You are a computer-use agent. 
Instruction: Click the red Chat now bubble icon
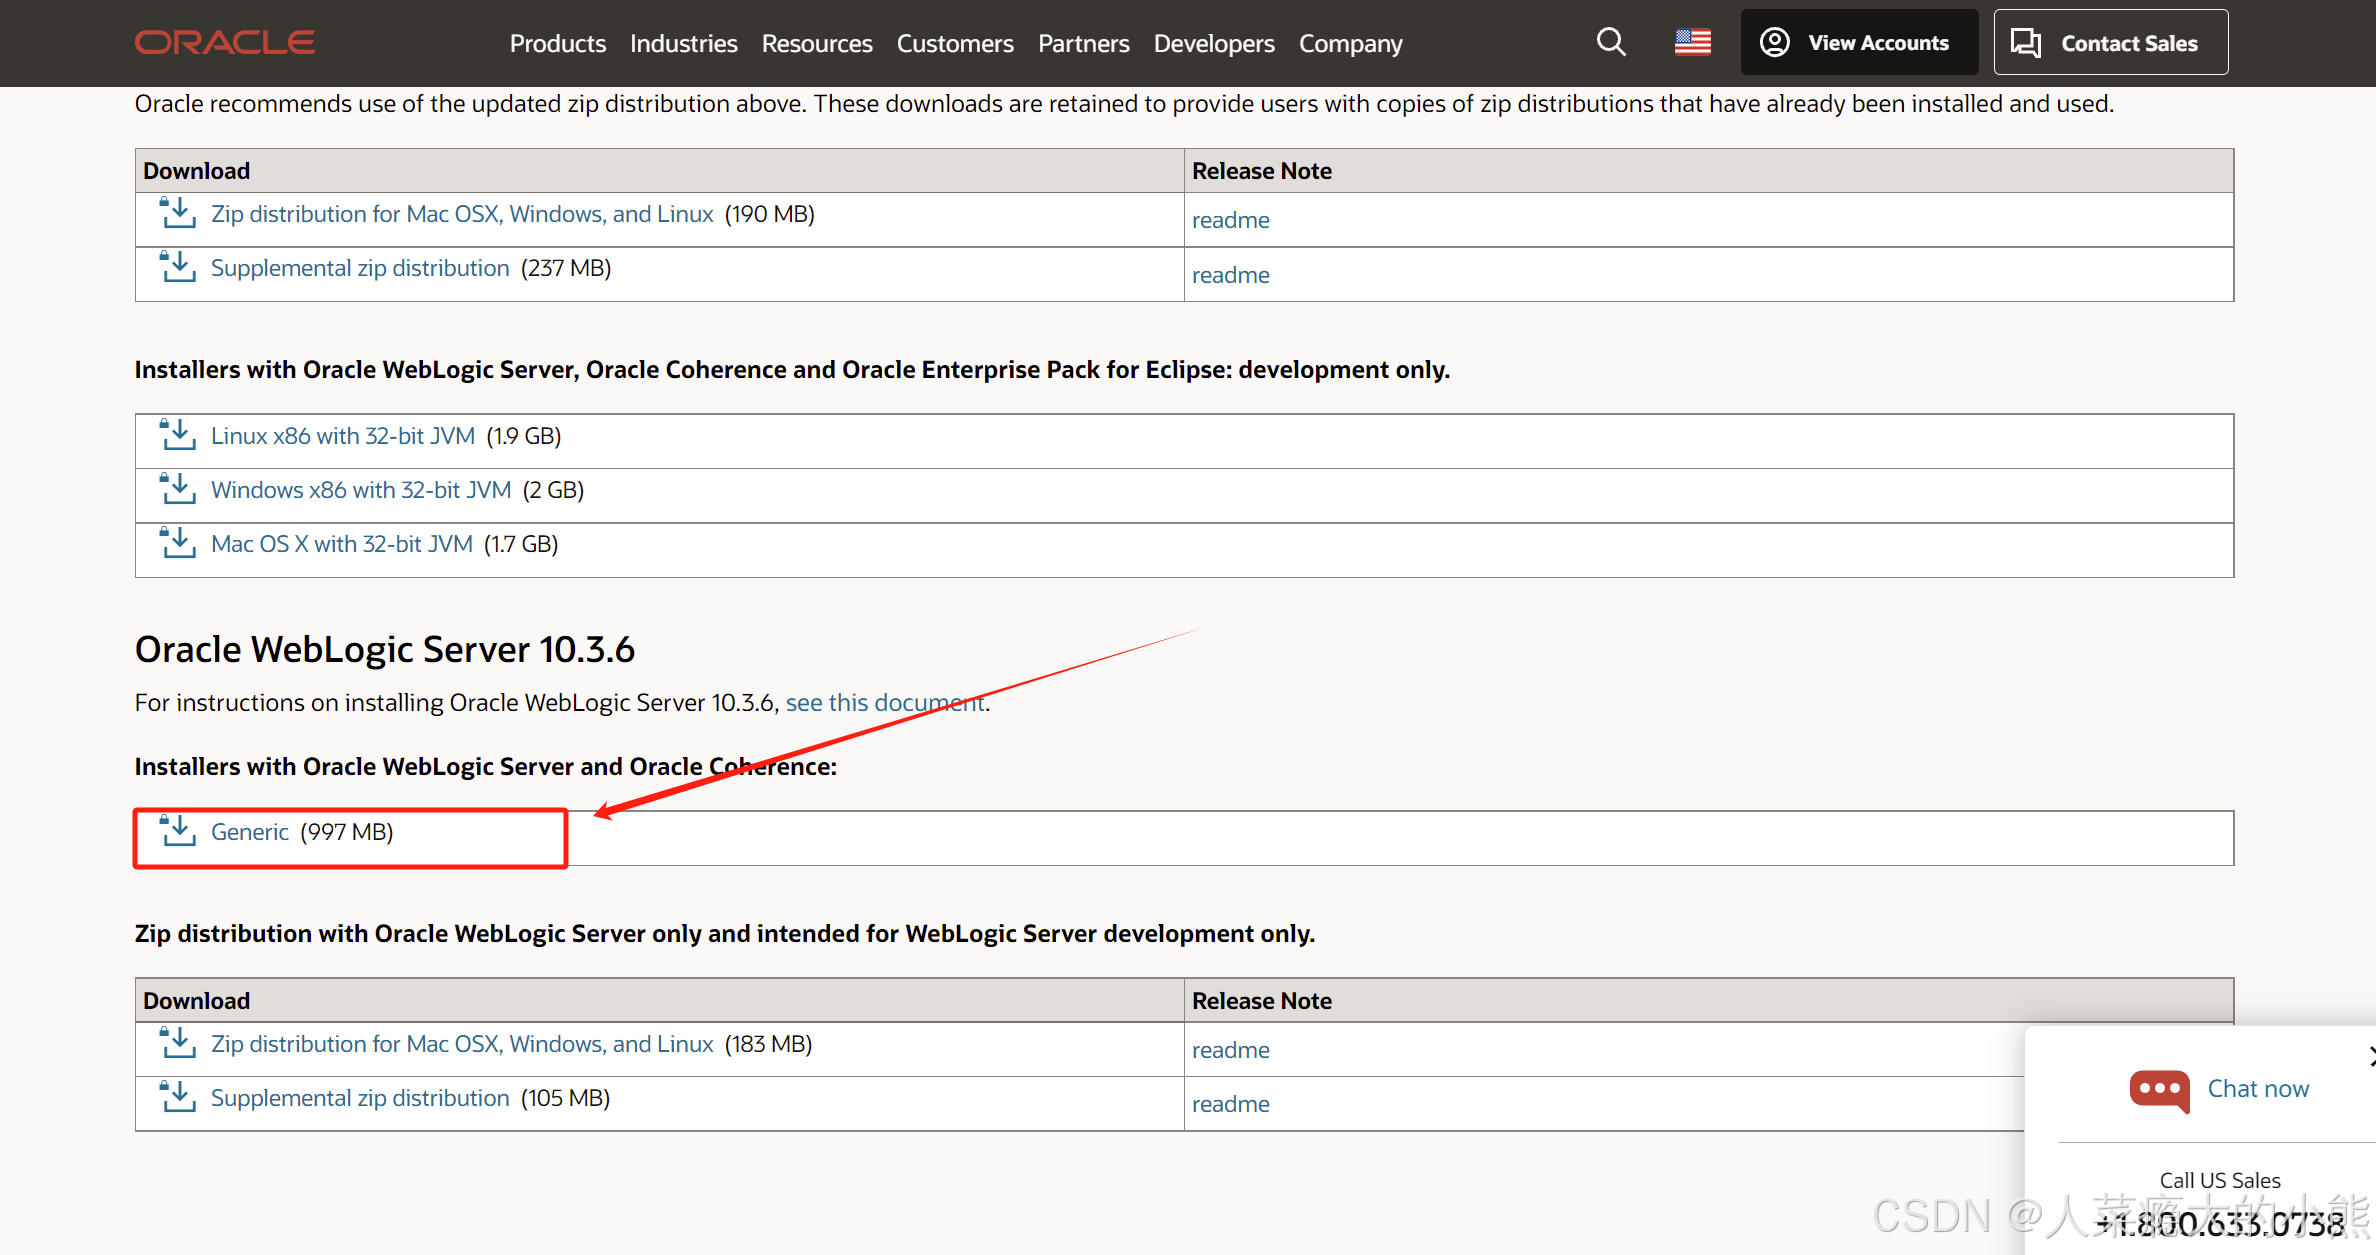(2159, 1089)
